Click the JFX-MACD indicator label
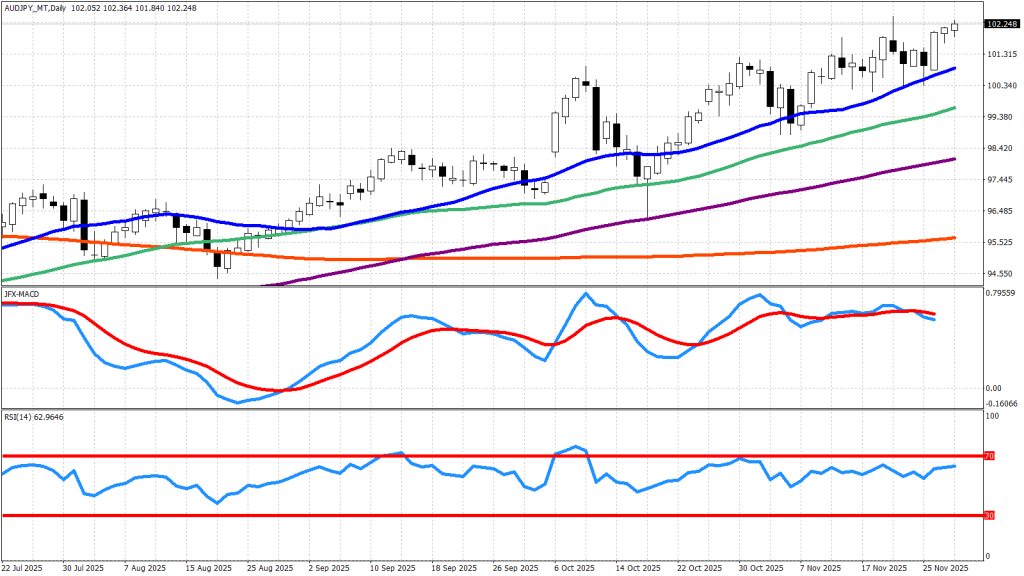1024x576 pixels. 21,294
